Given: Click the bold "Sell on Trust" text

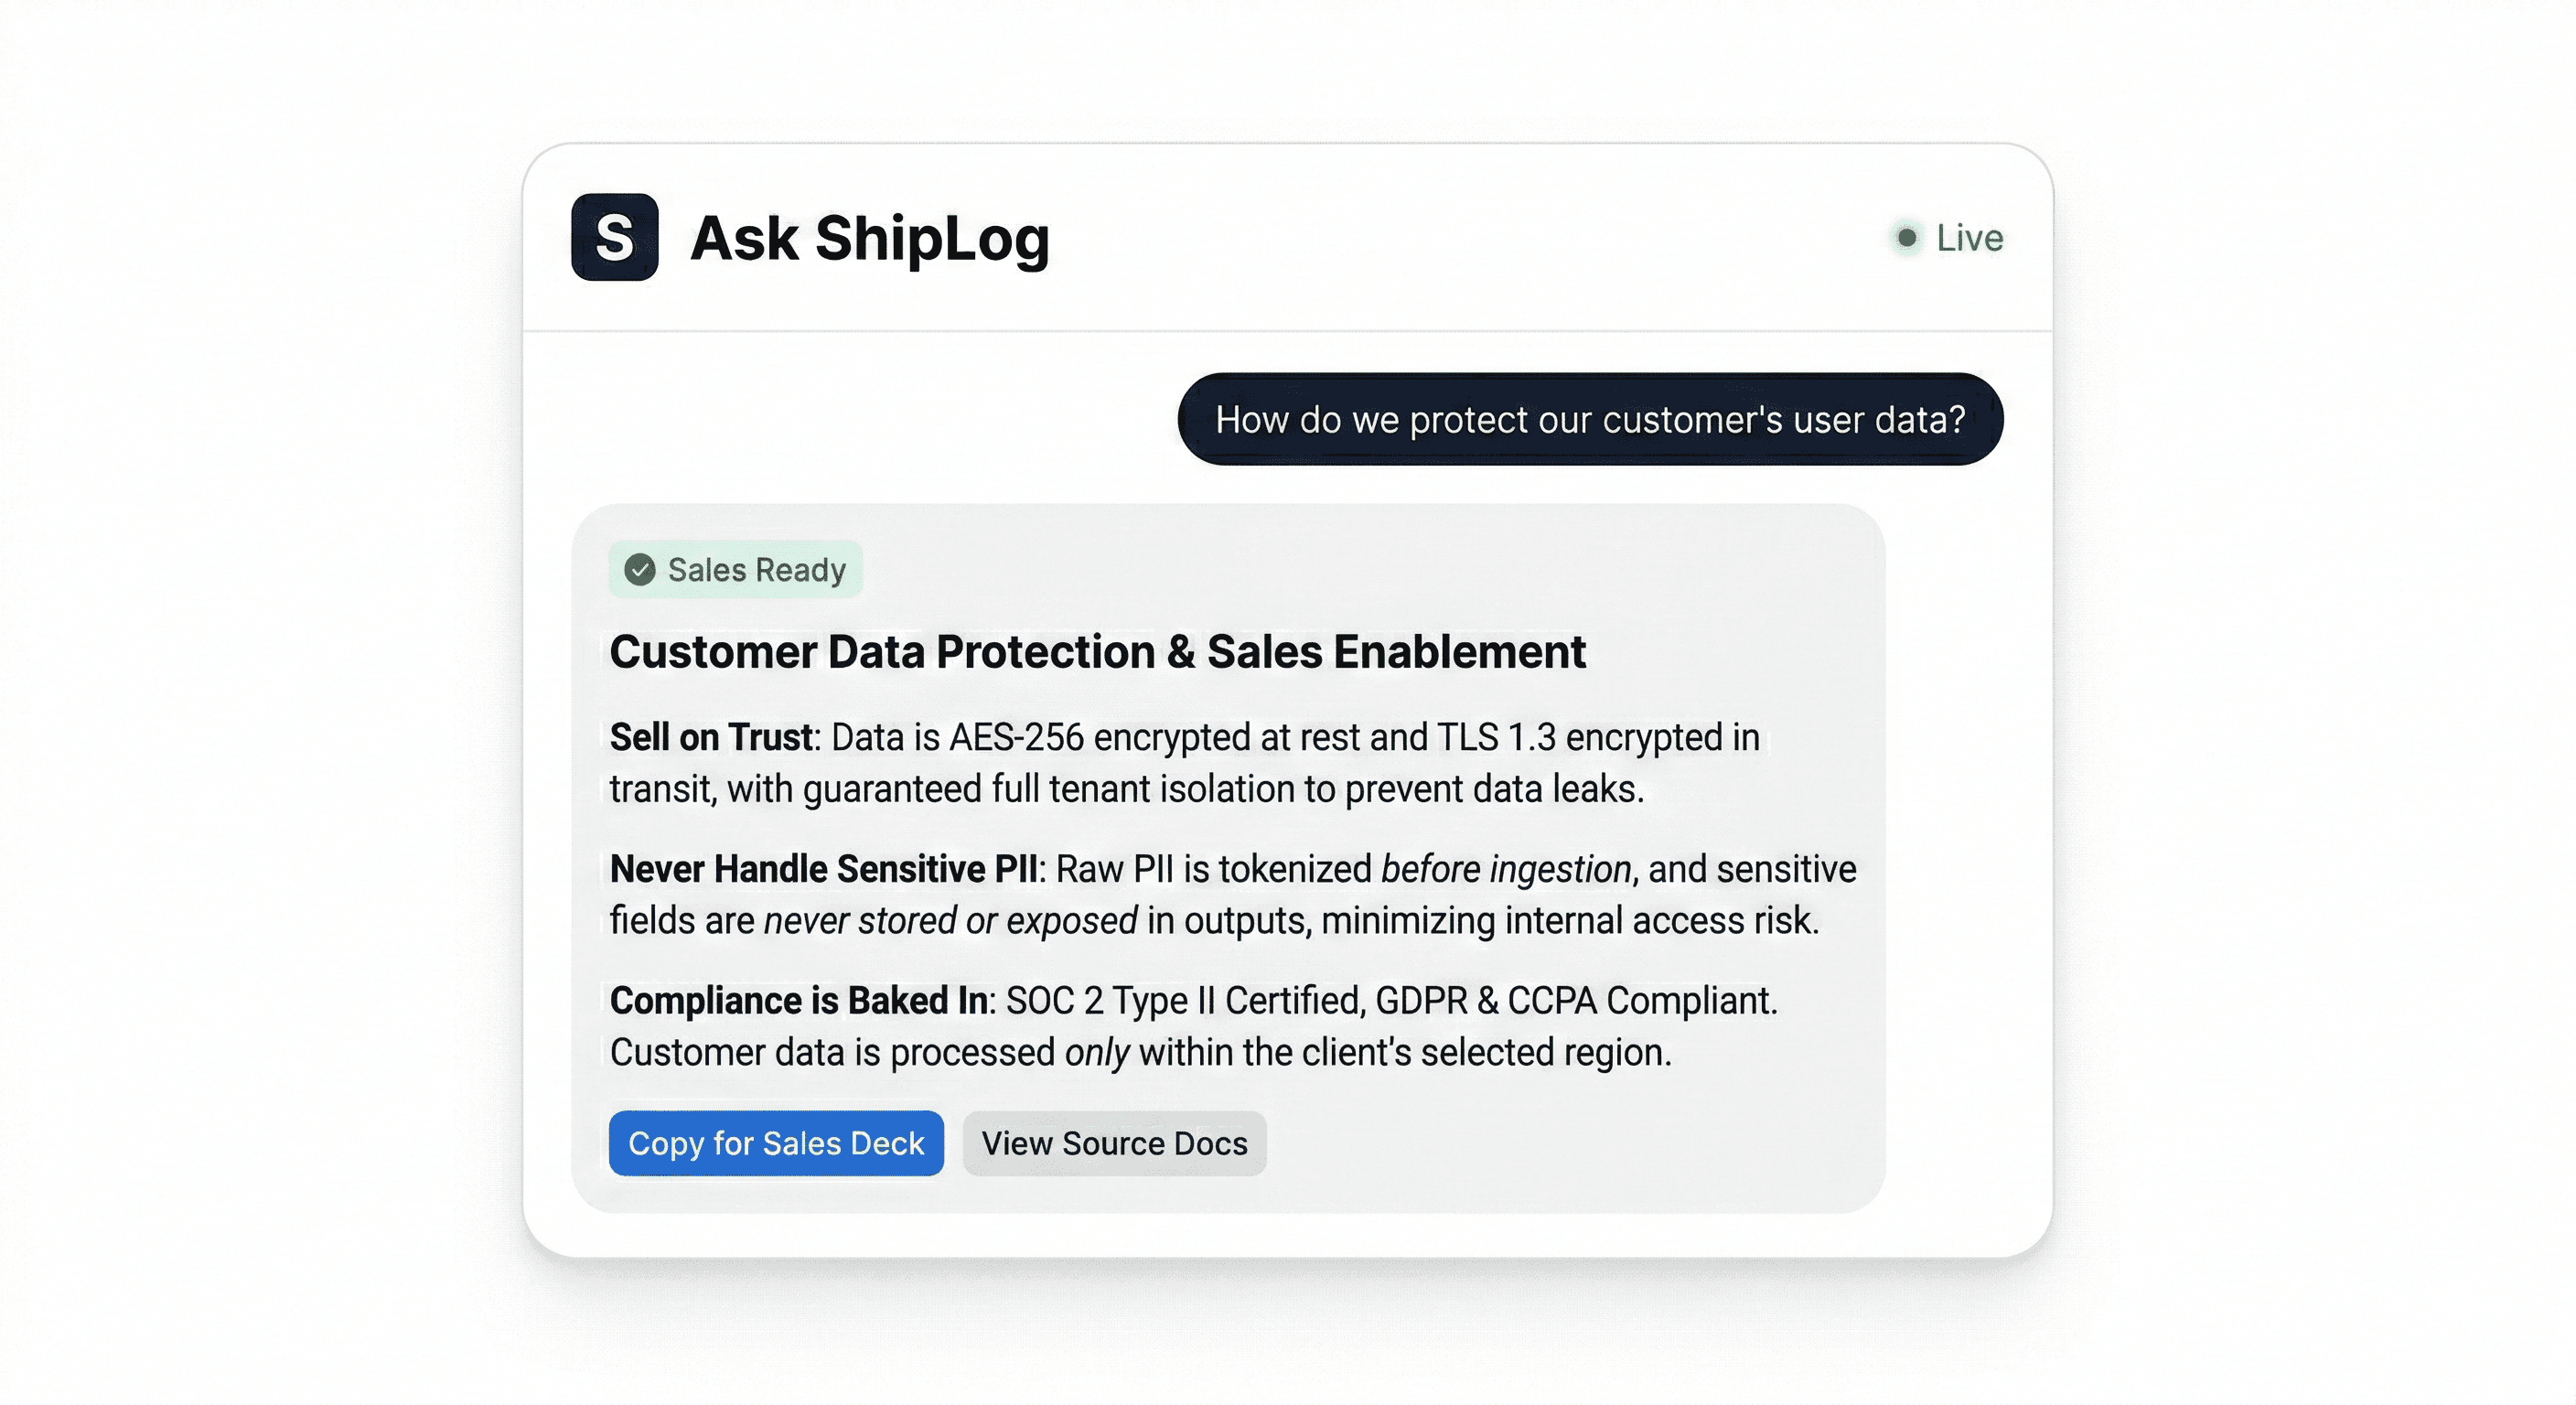Looking at the screenshot, I should (x=711, y=737).
